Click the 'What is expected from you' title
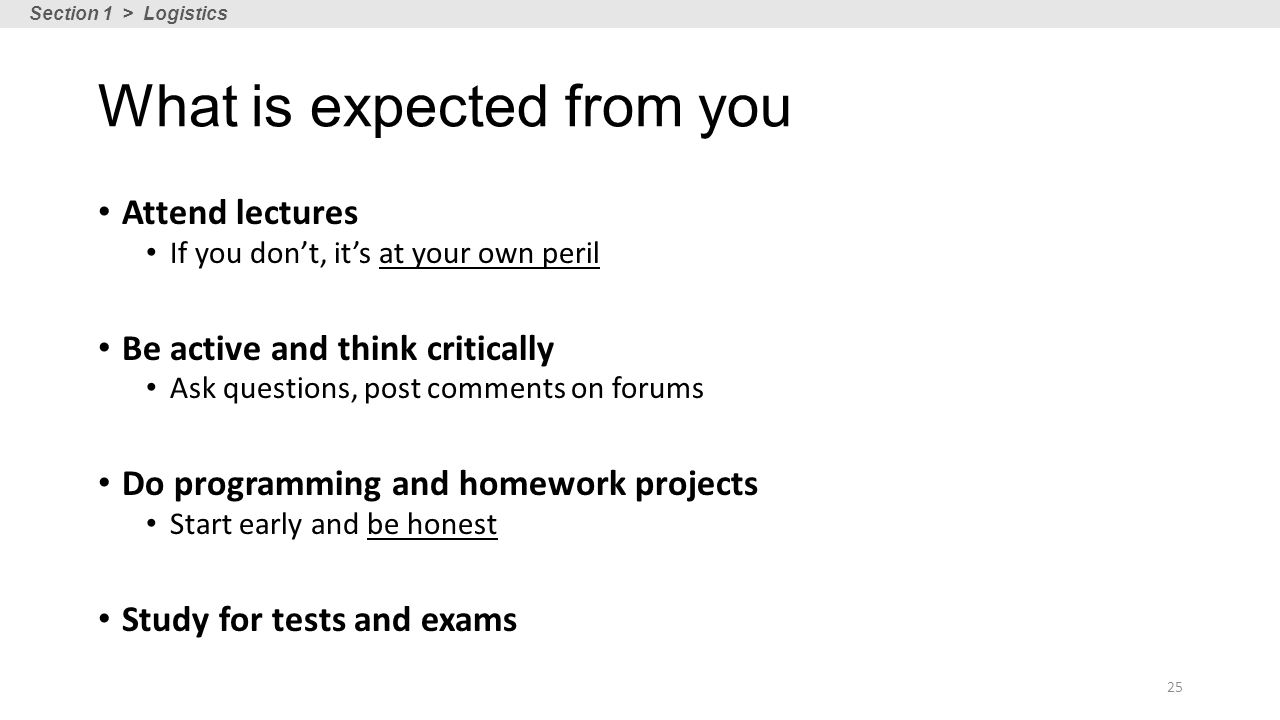The height and width of the screenshot is (720, 1280). (445, 109)
